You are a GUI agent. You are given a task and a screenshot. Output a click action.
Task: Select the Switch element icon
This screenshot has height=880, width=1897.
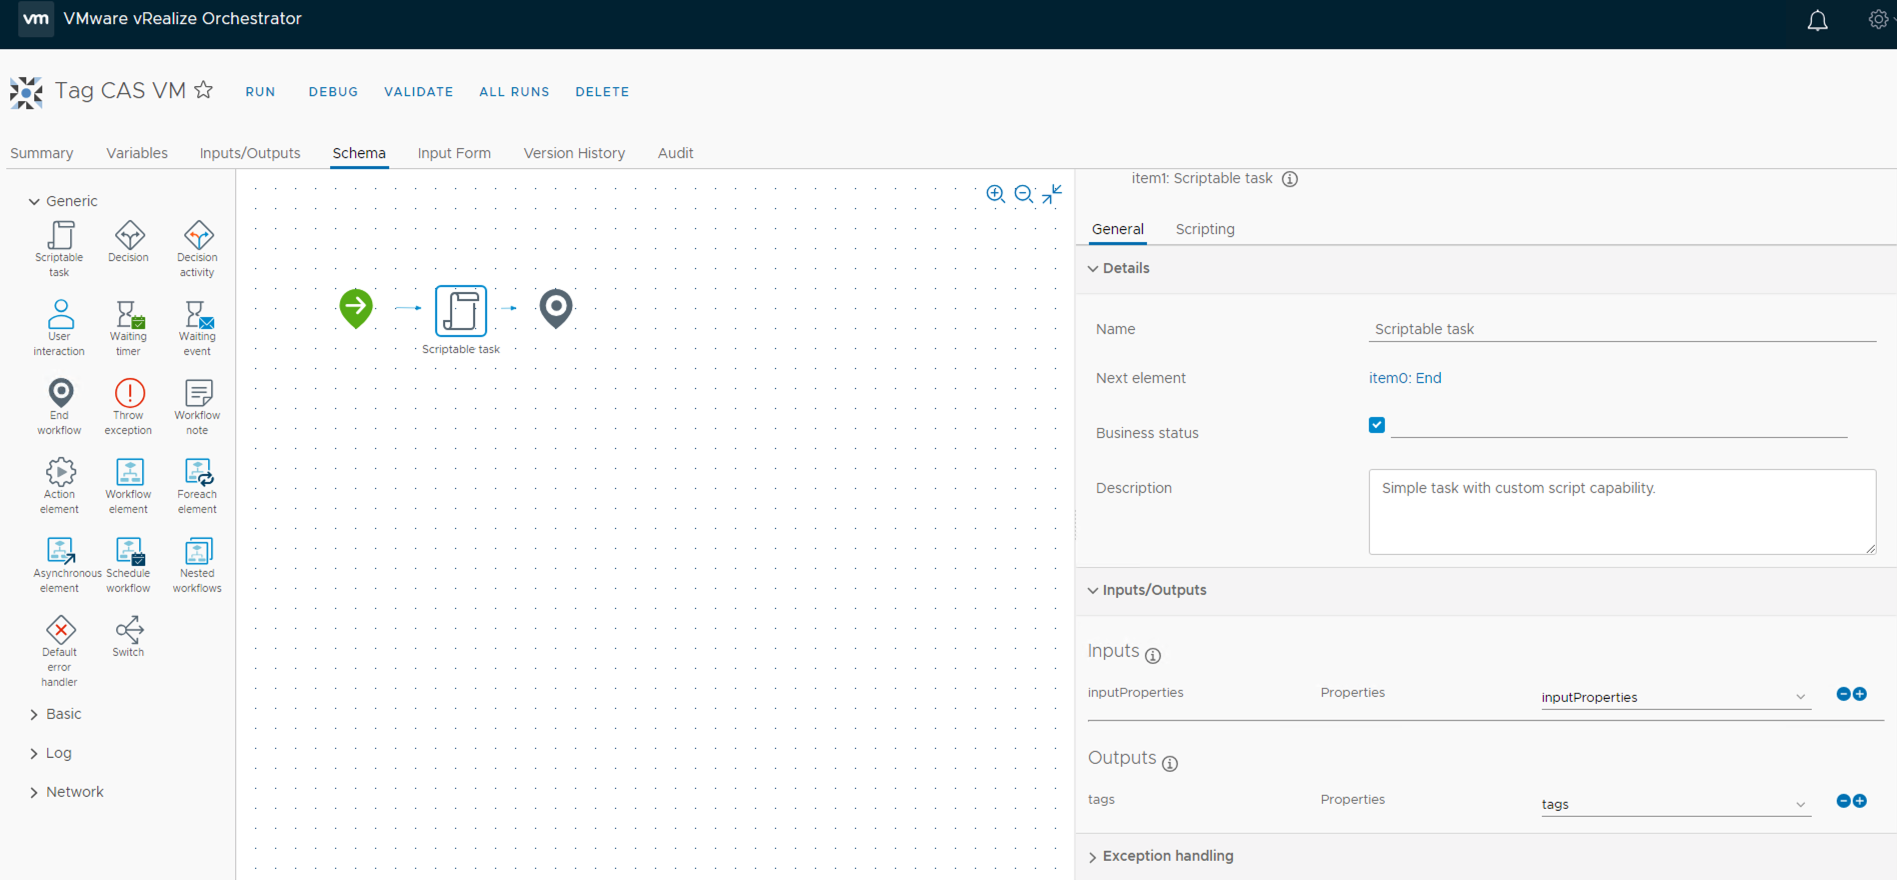pyautogui.click(x=129, y=630)
